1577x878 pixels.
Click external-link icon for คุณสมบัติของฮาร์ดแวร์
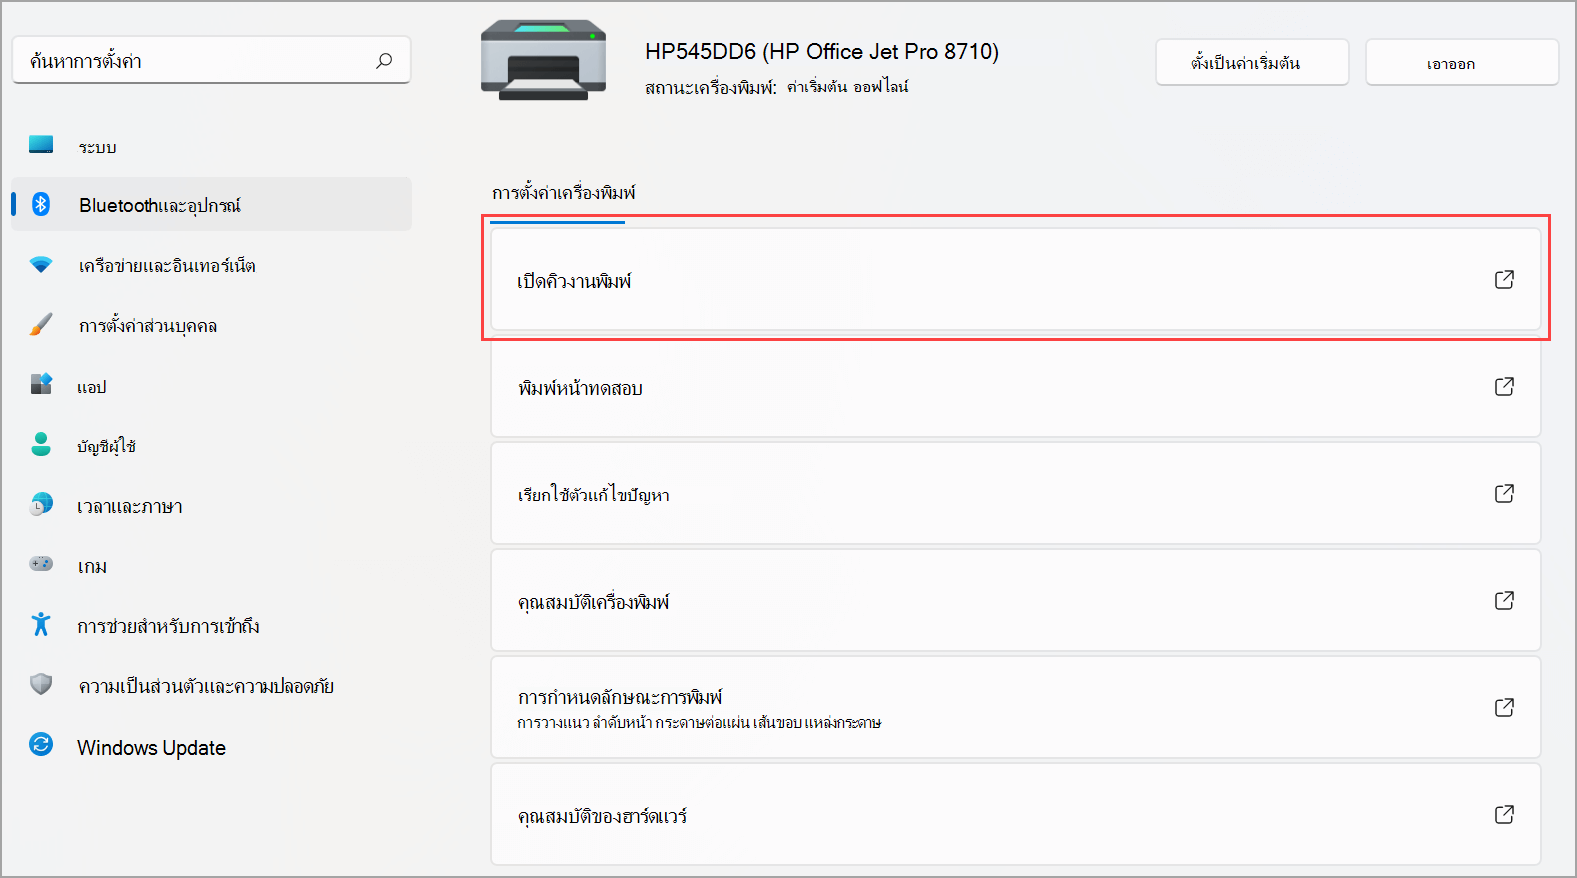1504,815
